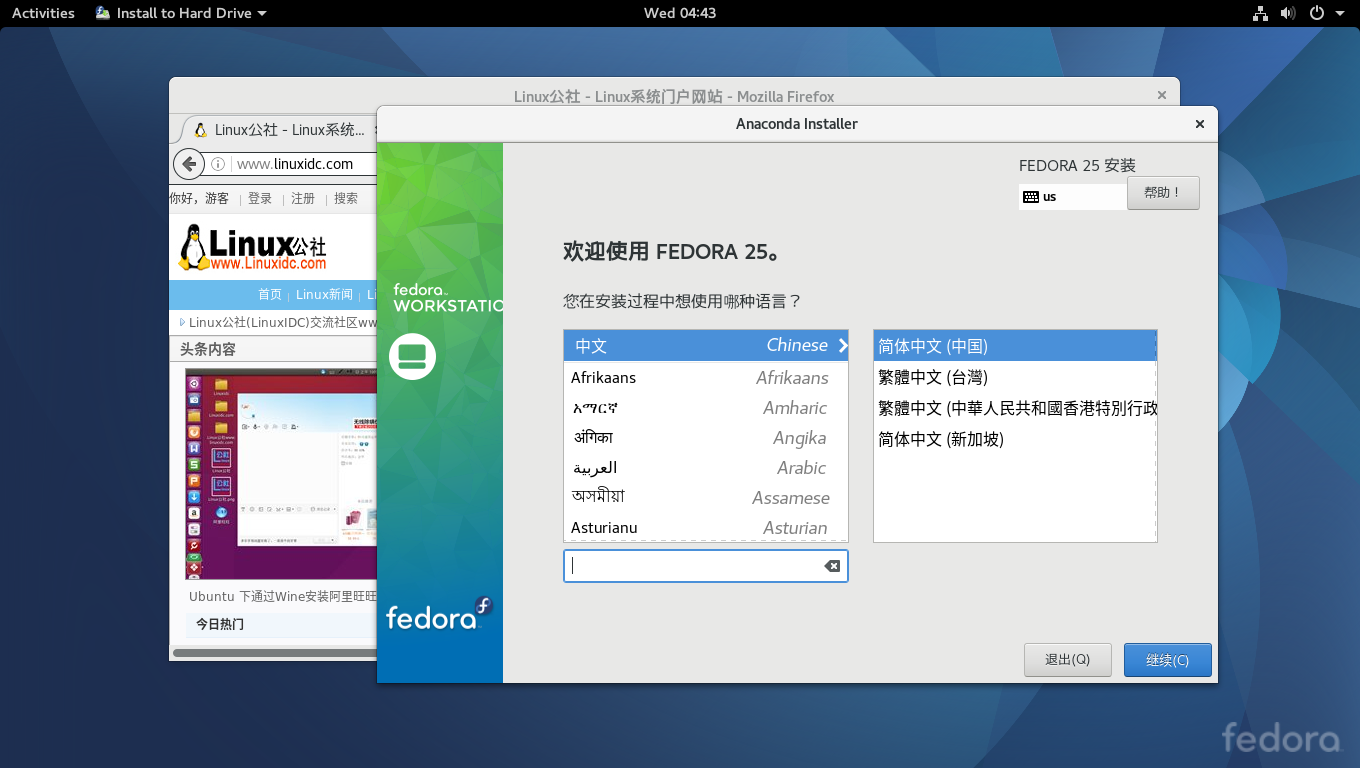Click the Ubuntu 下通过Wine安装阿里旺旺 headline
1360x768 pixels.
[x=283, y=596]
